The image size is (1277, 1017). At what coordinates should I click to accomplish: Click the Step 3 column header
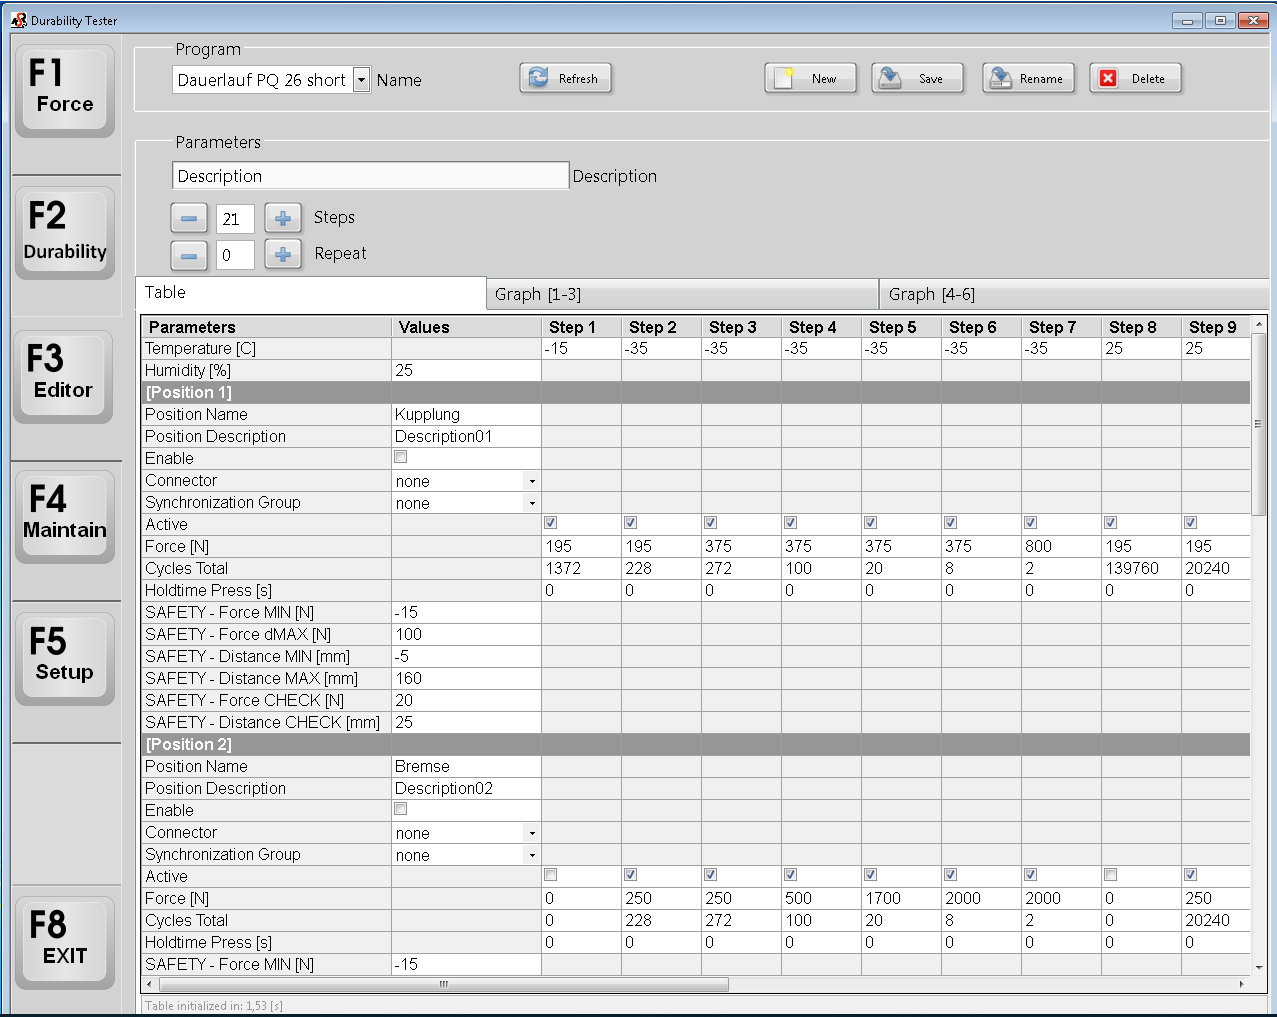pos(741,327)
